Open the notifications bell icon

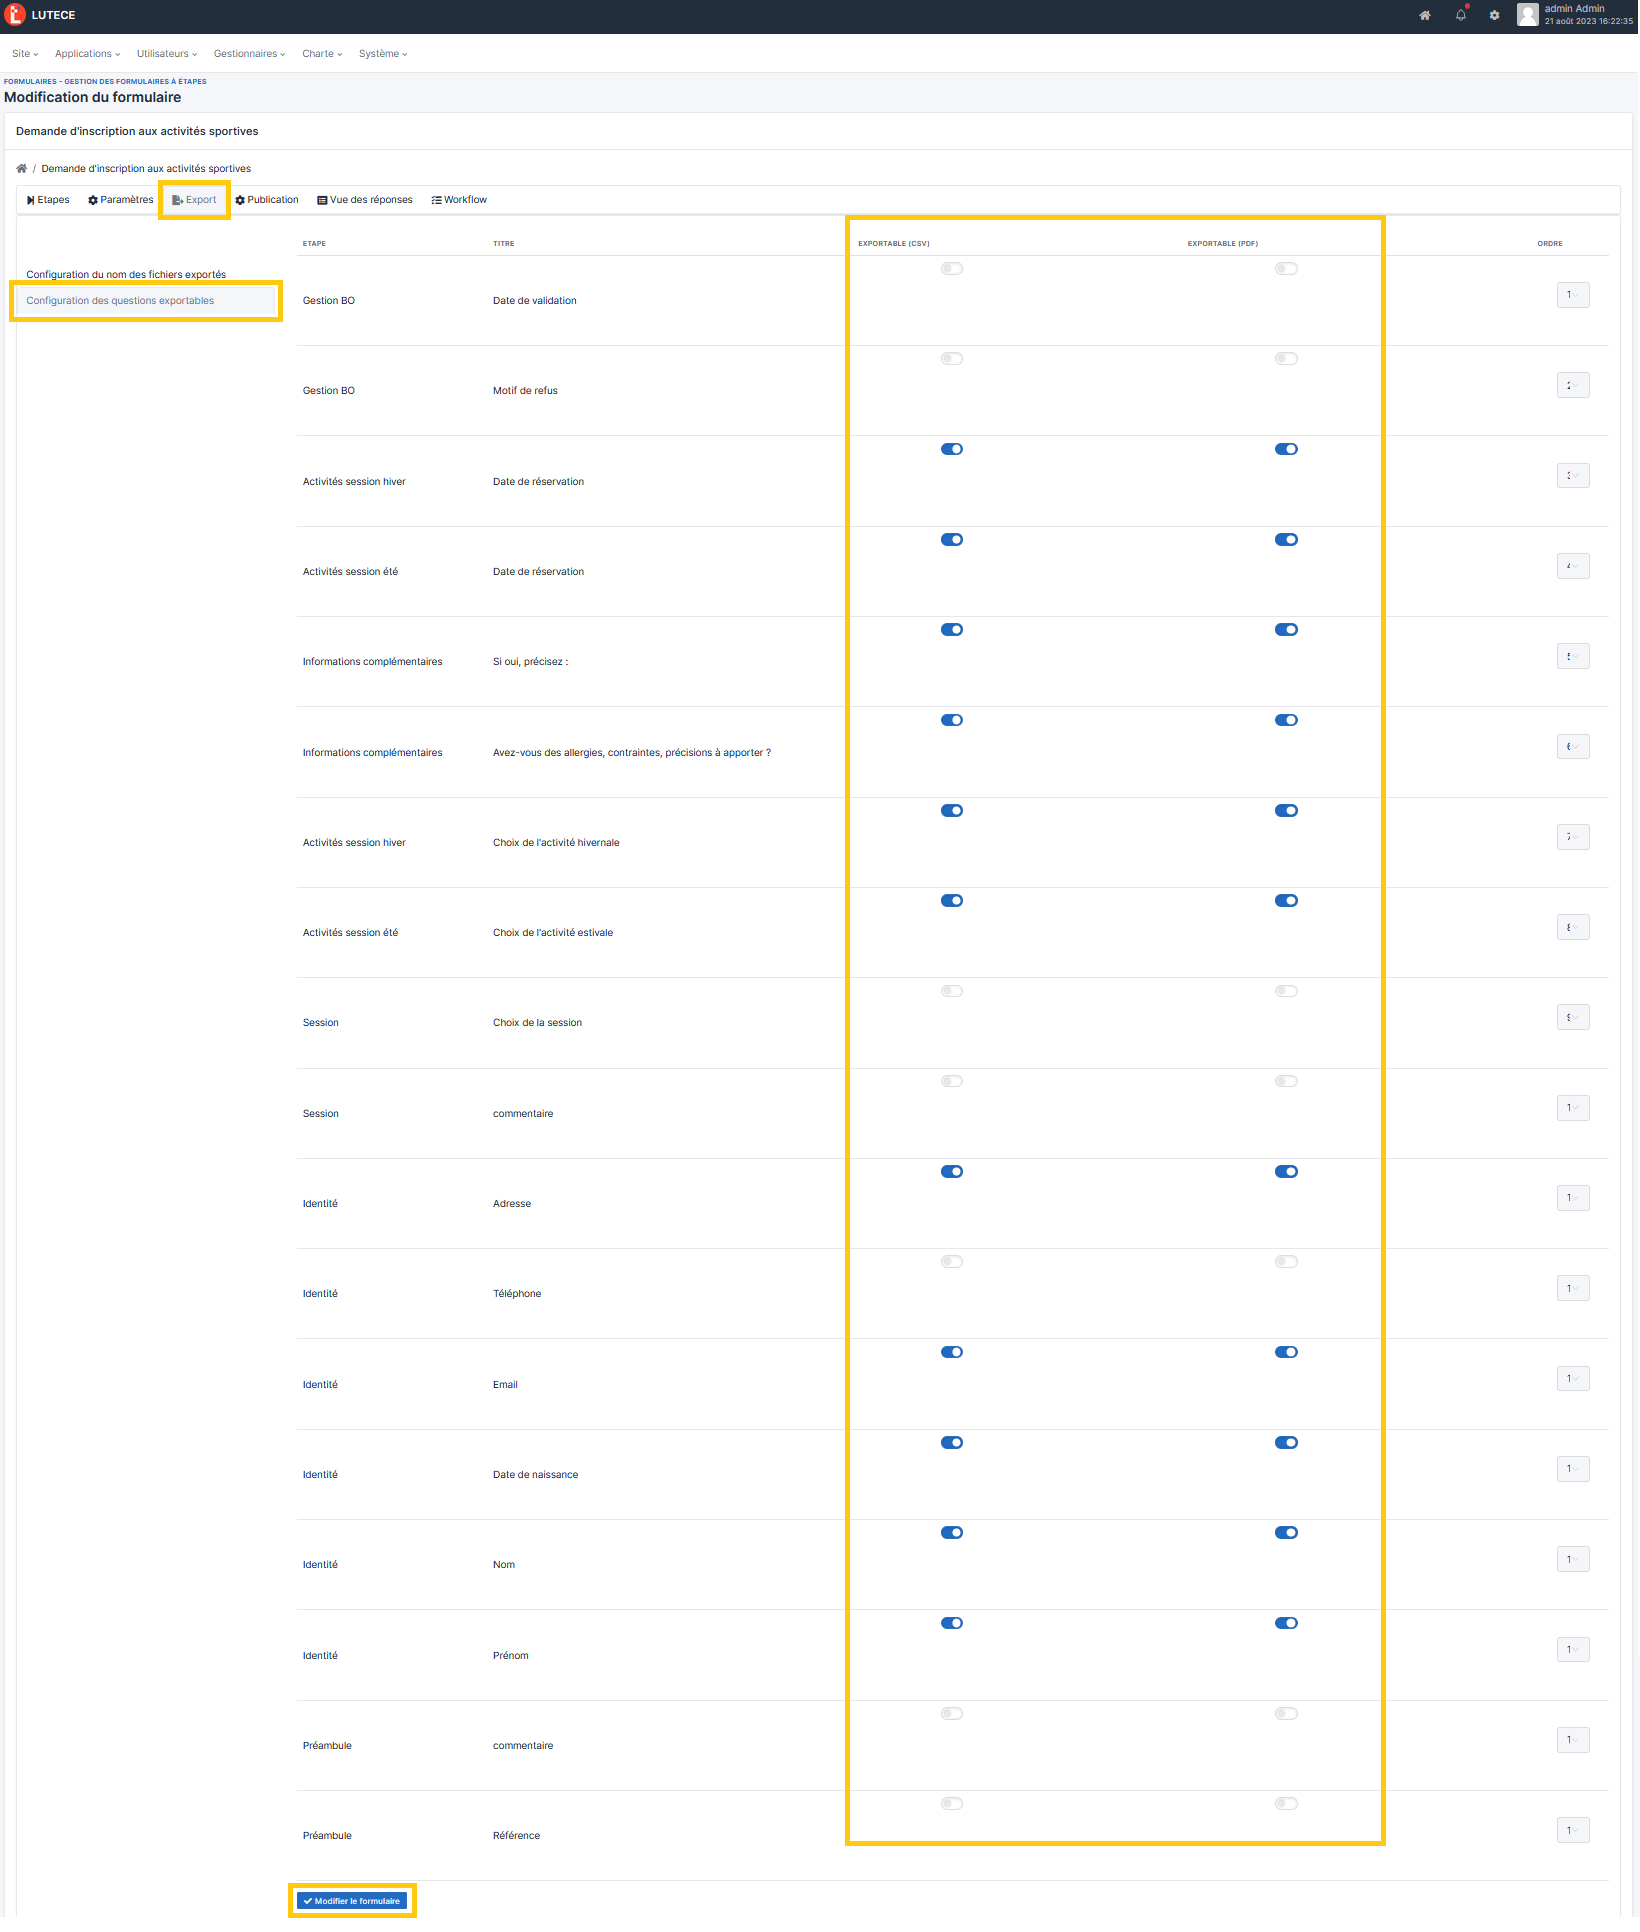1461,16
